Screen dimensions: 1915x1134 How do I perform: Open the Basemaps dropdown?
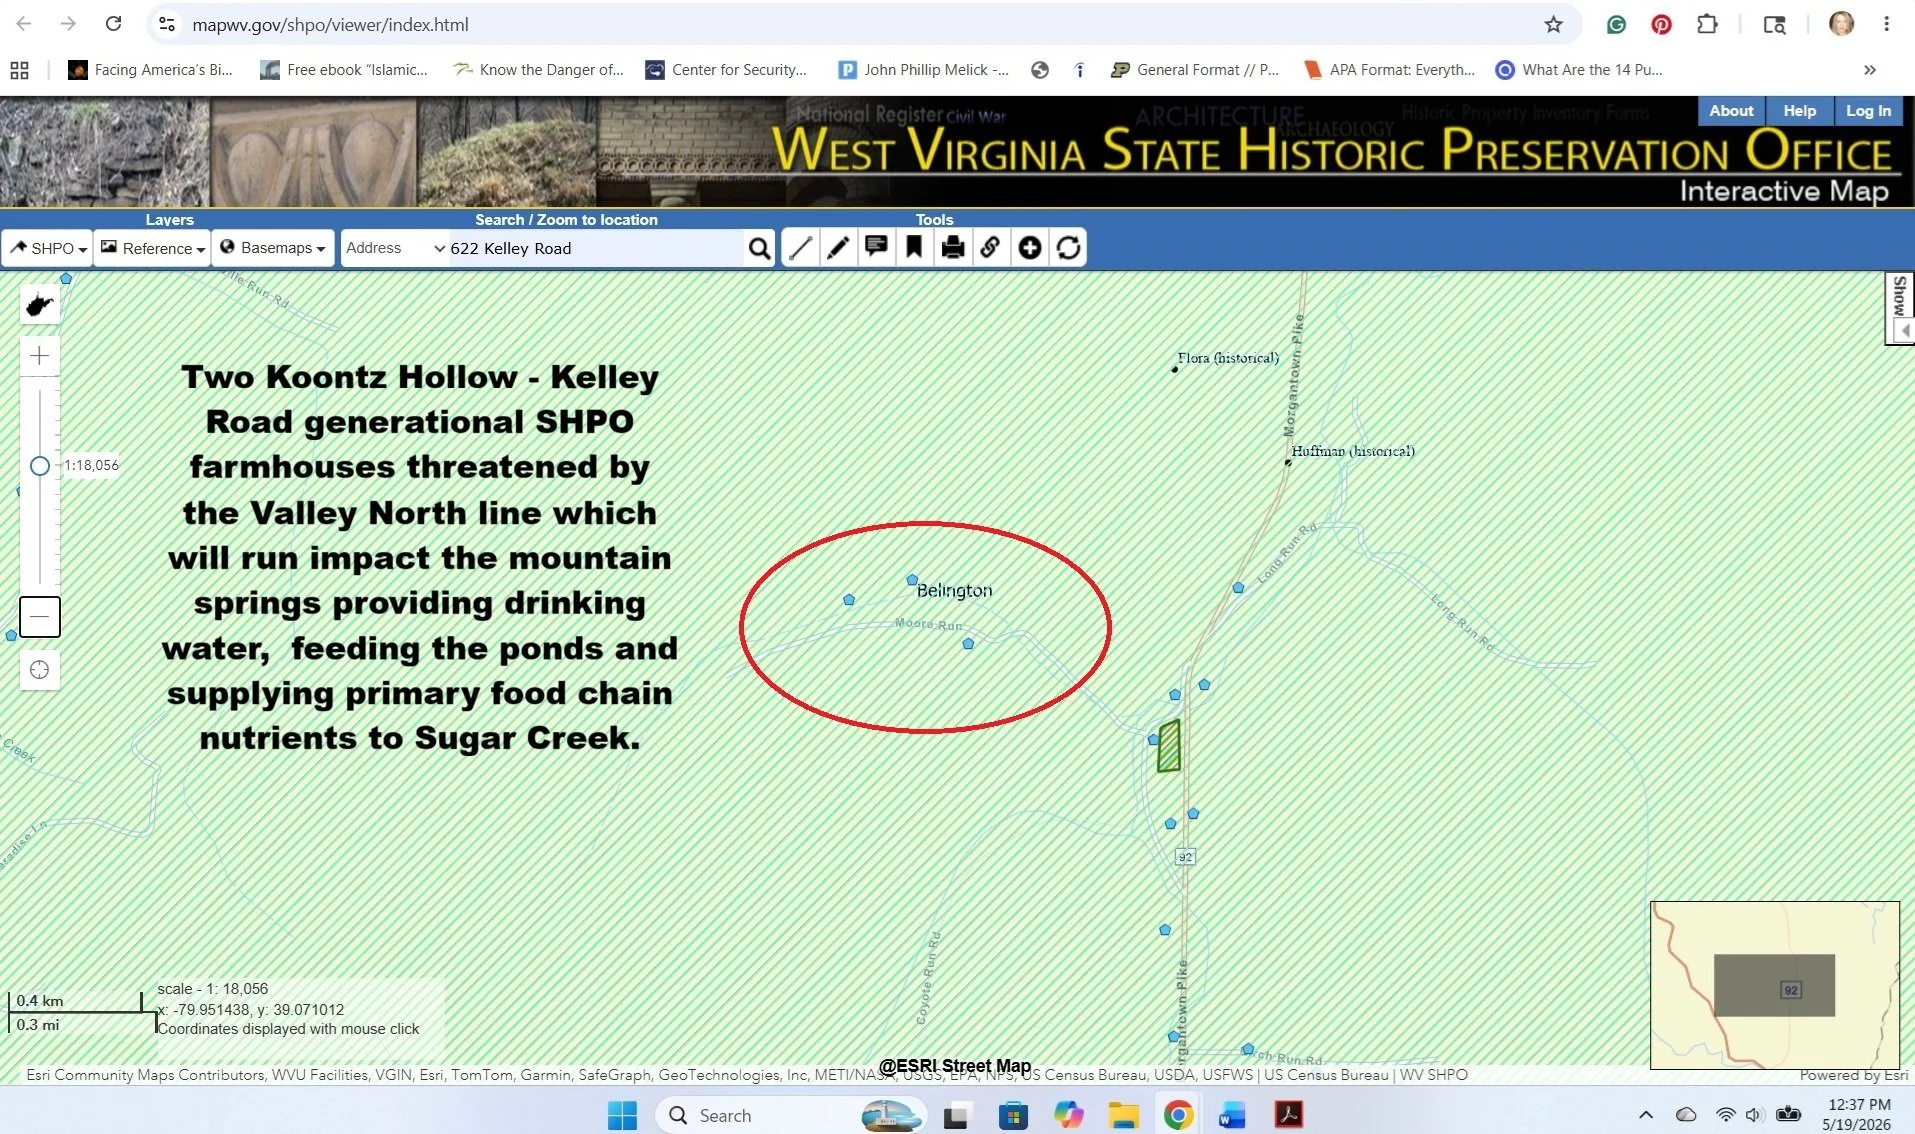click(x=273, y=248)
